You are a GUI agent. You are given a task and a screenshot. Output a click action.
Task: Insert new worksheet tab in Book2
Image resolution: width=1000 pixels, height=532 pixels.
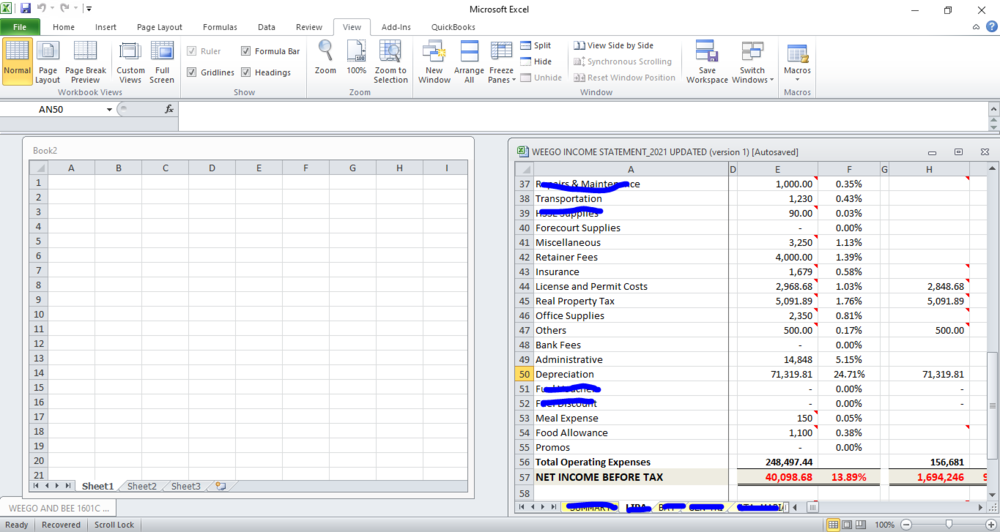(x=221, y=486)
